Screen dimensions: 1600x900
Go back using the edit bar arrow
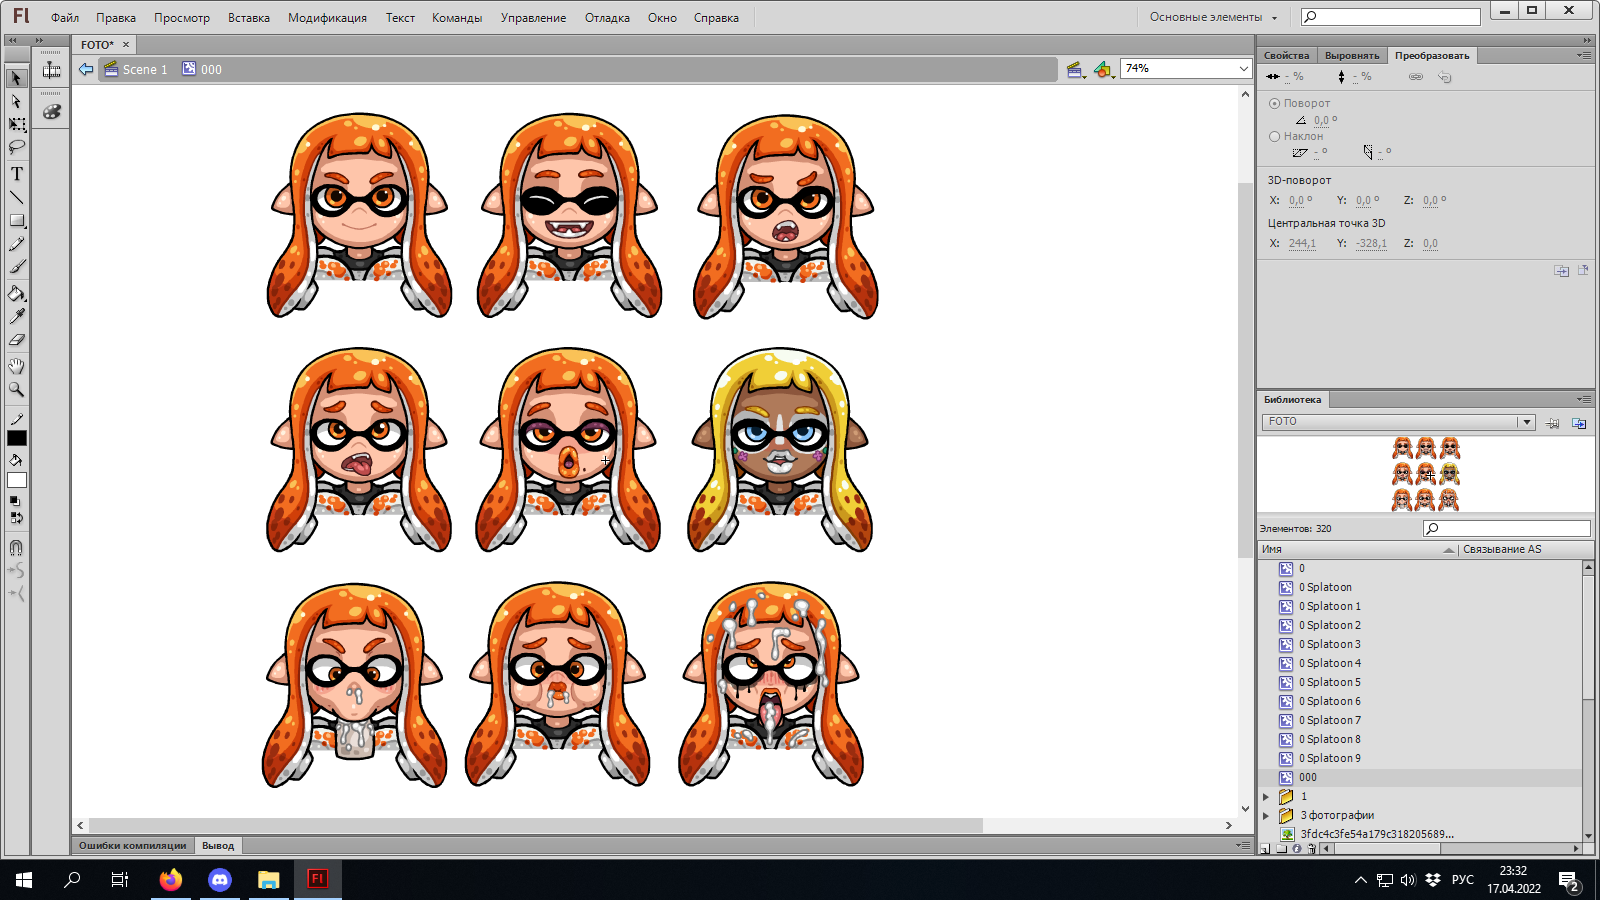(86, 69)
